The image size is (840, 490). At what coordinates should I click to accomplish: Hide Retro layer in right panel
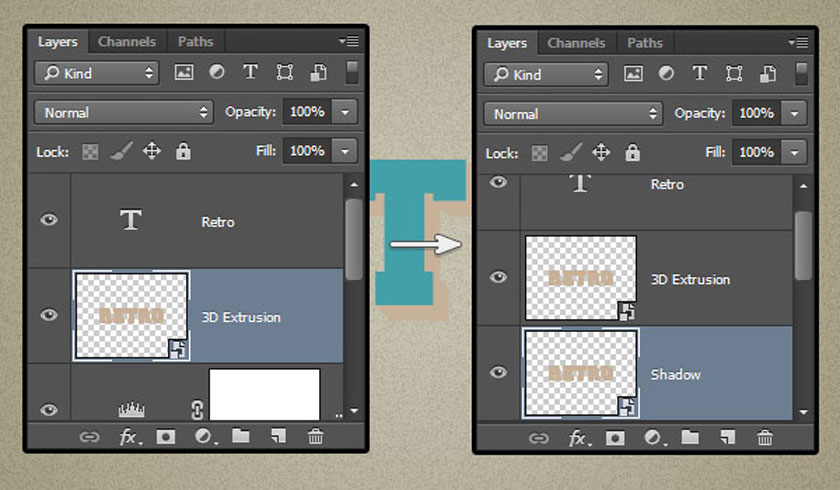point(498,182)
